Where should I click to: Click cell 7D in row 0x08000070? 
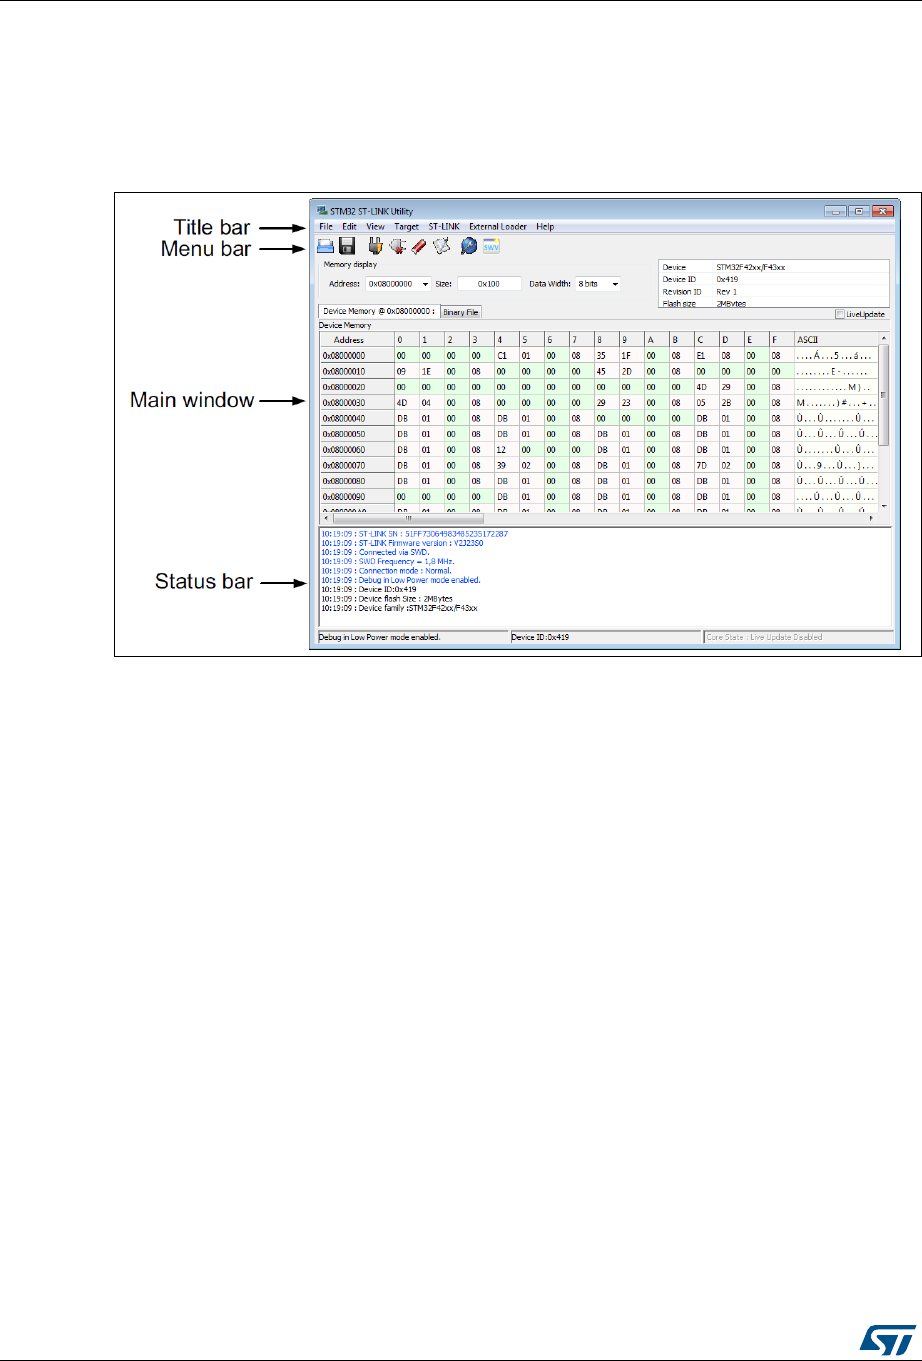click(x=706, y=465)
